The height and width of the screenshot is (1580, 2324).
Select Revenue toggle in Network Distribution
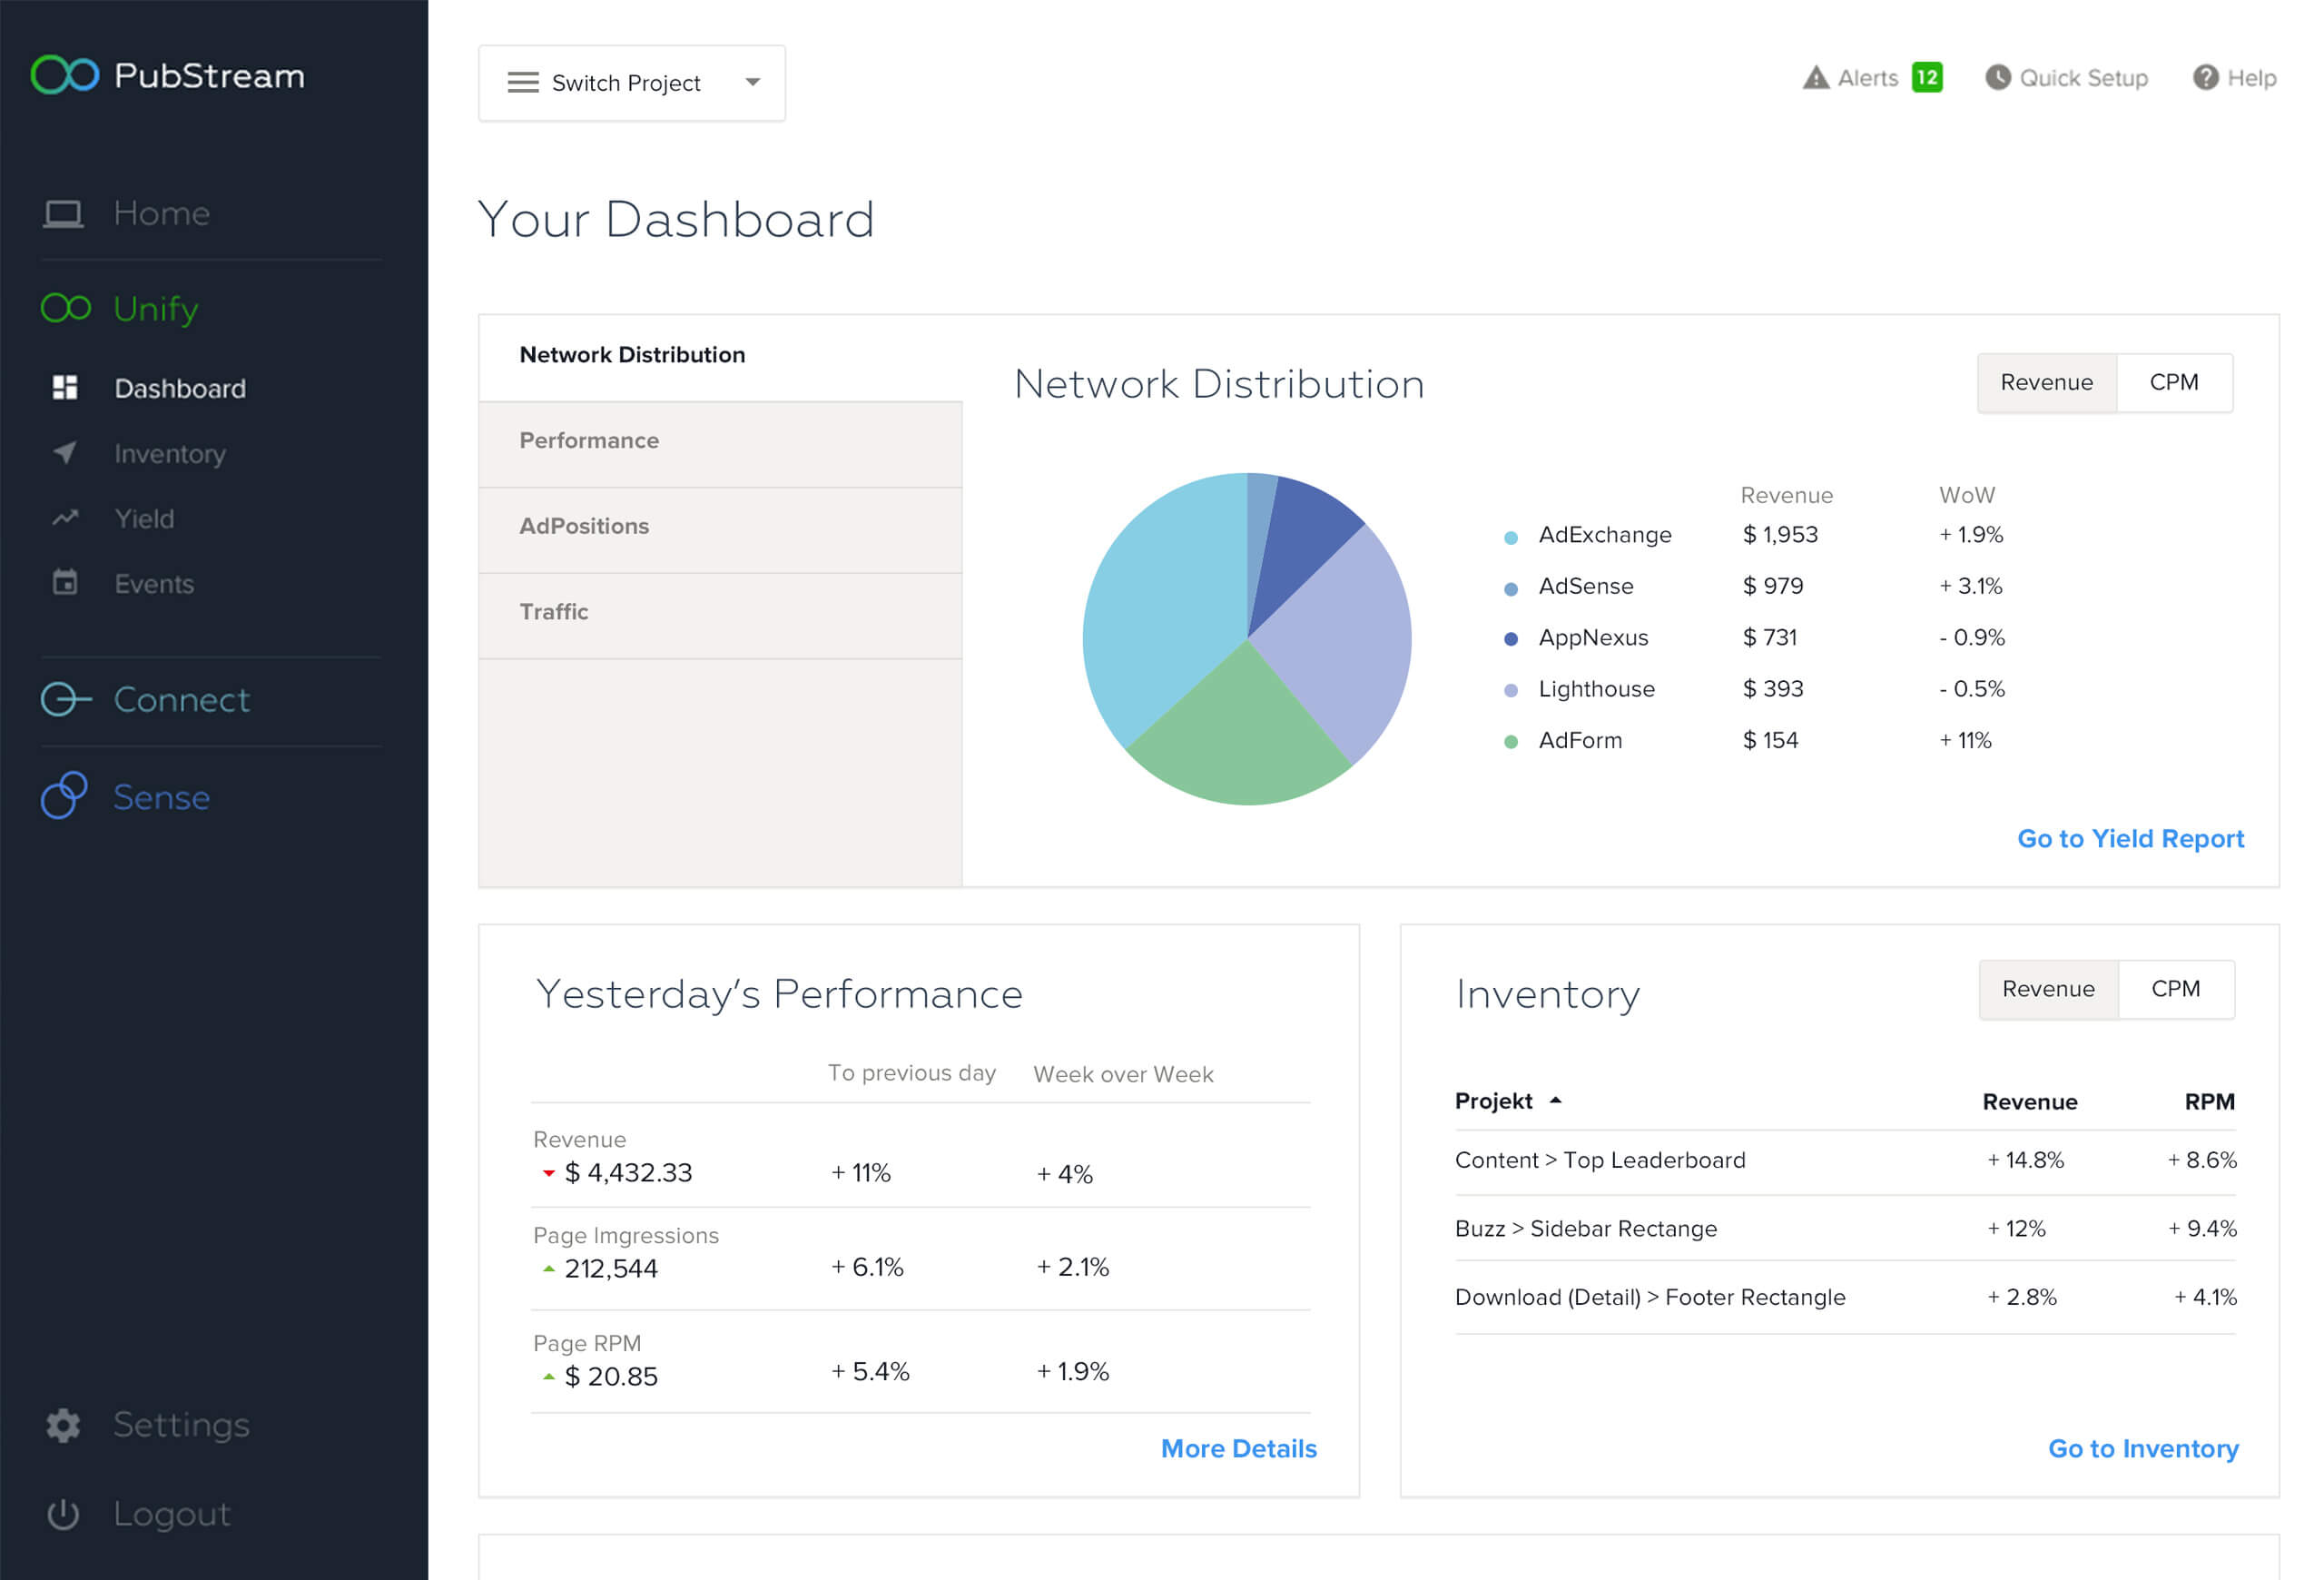tap(2046, 382)
